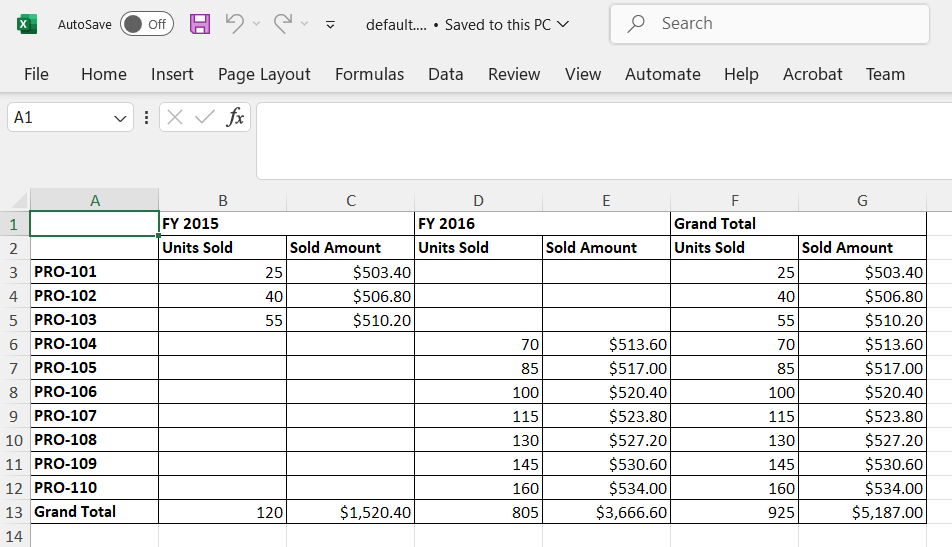Click the Select All corner triangle
The height and width of the screenshot is (547, 952).
(x=15, y=200)
